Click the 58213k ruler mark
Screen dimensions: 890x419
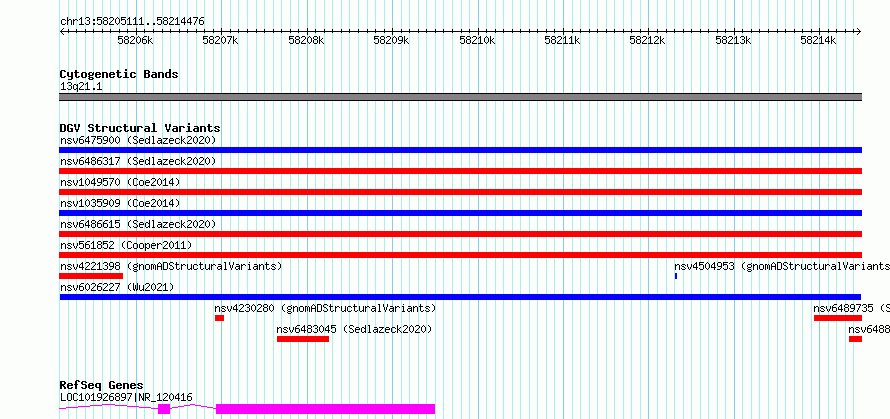(x=733, y=40)
